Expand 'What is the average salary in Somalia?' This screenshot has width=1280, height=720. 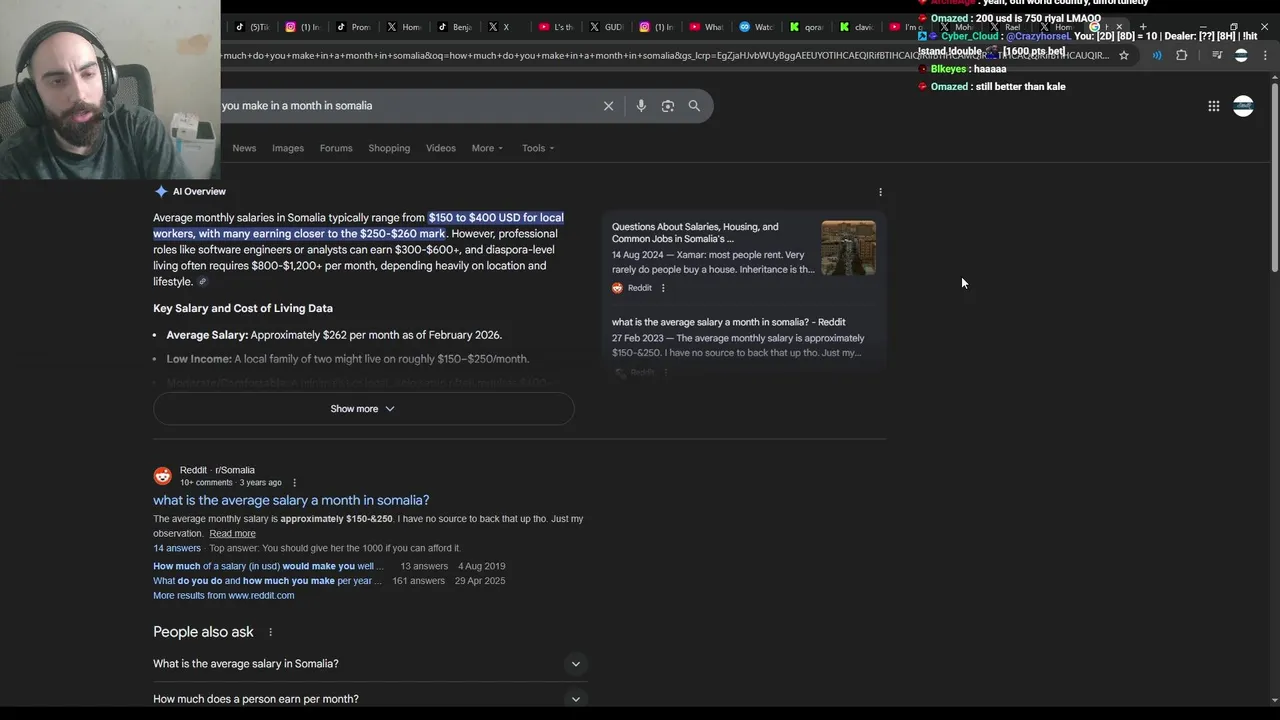[x=370, y=664]
